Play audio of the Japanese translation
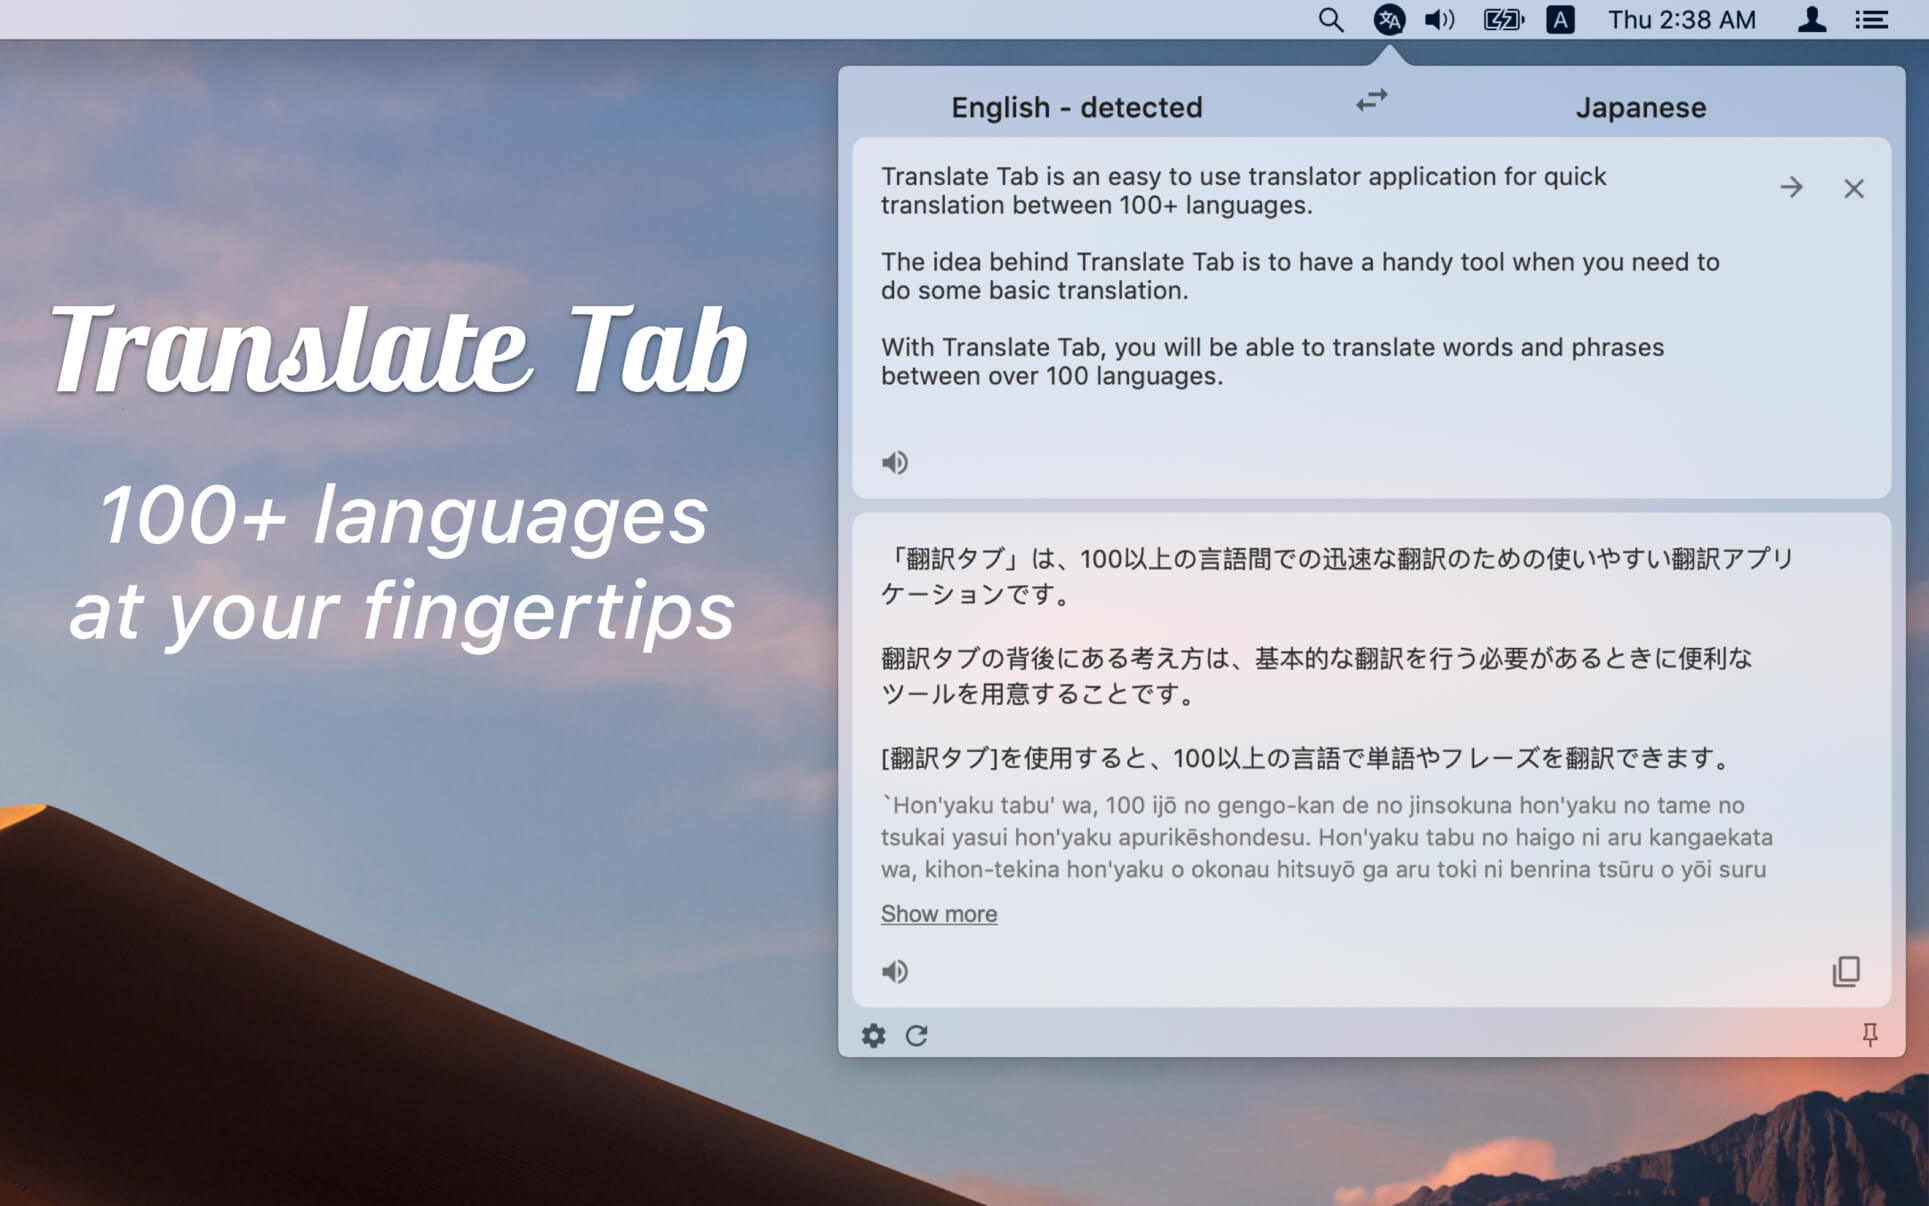 coord(894,971)
